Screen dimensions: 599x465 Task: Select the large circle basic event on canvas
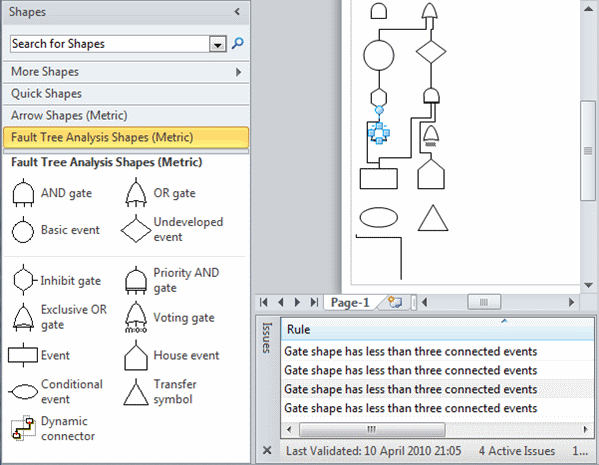(x=379, y=55)
